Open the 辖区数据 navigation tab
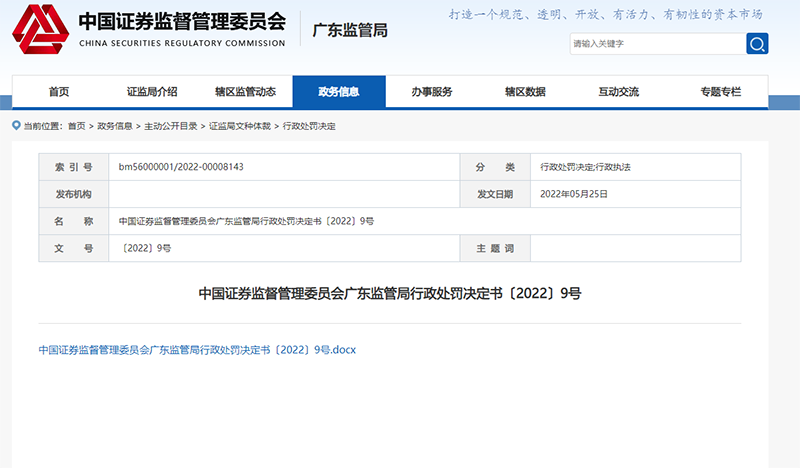This screenshot has width=800, height=468. 526,92
